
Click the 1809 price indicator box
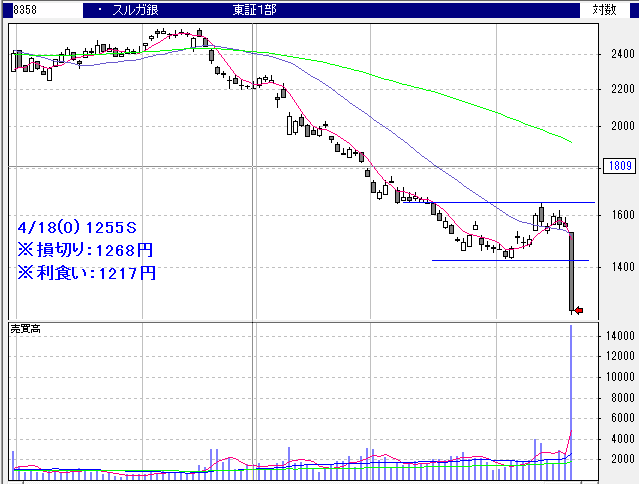click(621, 166)
